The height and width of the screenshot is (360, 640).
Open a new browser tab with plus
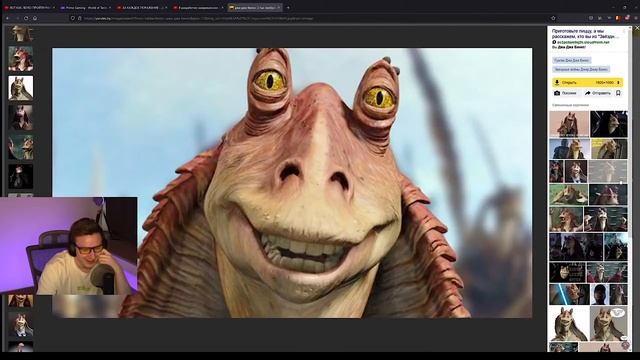288,7
